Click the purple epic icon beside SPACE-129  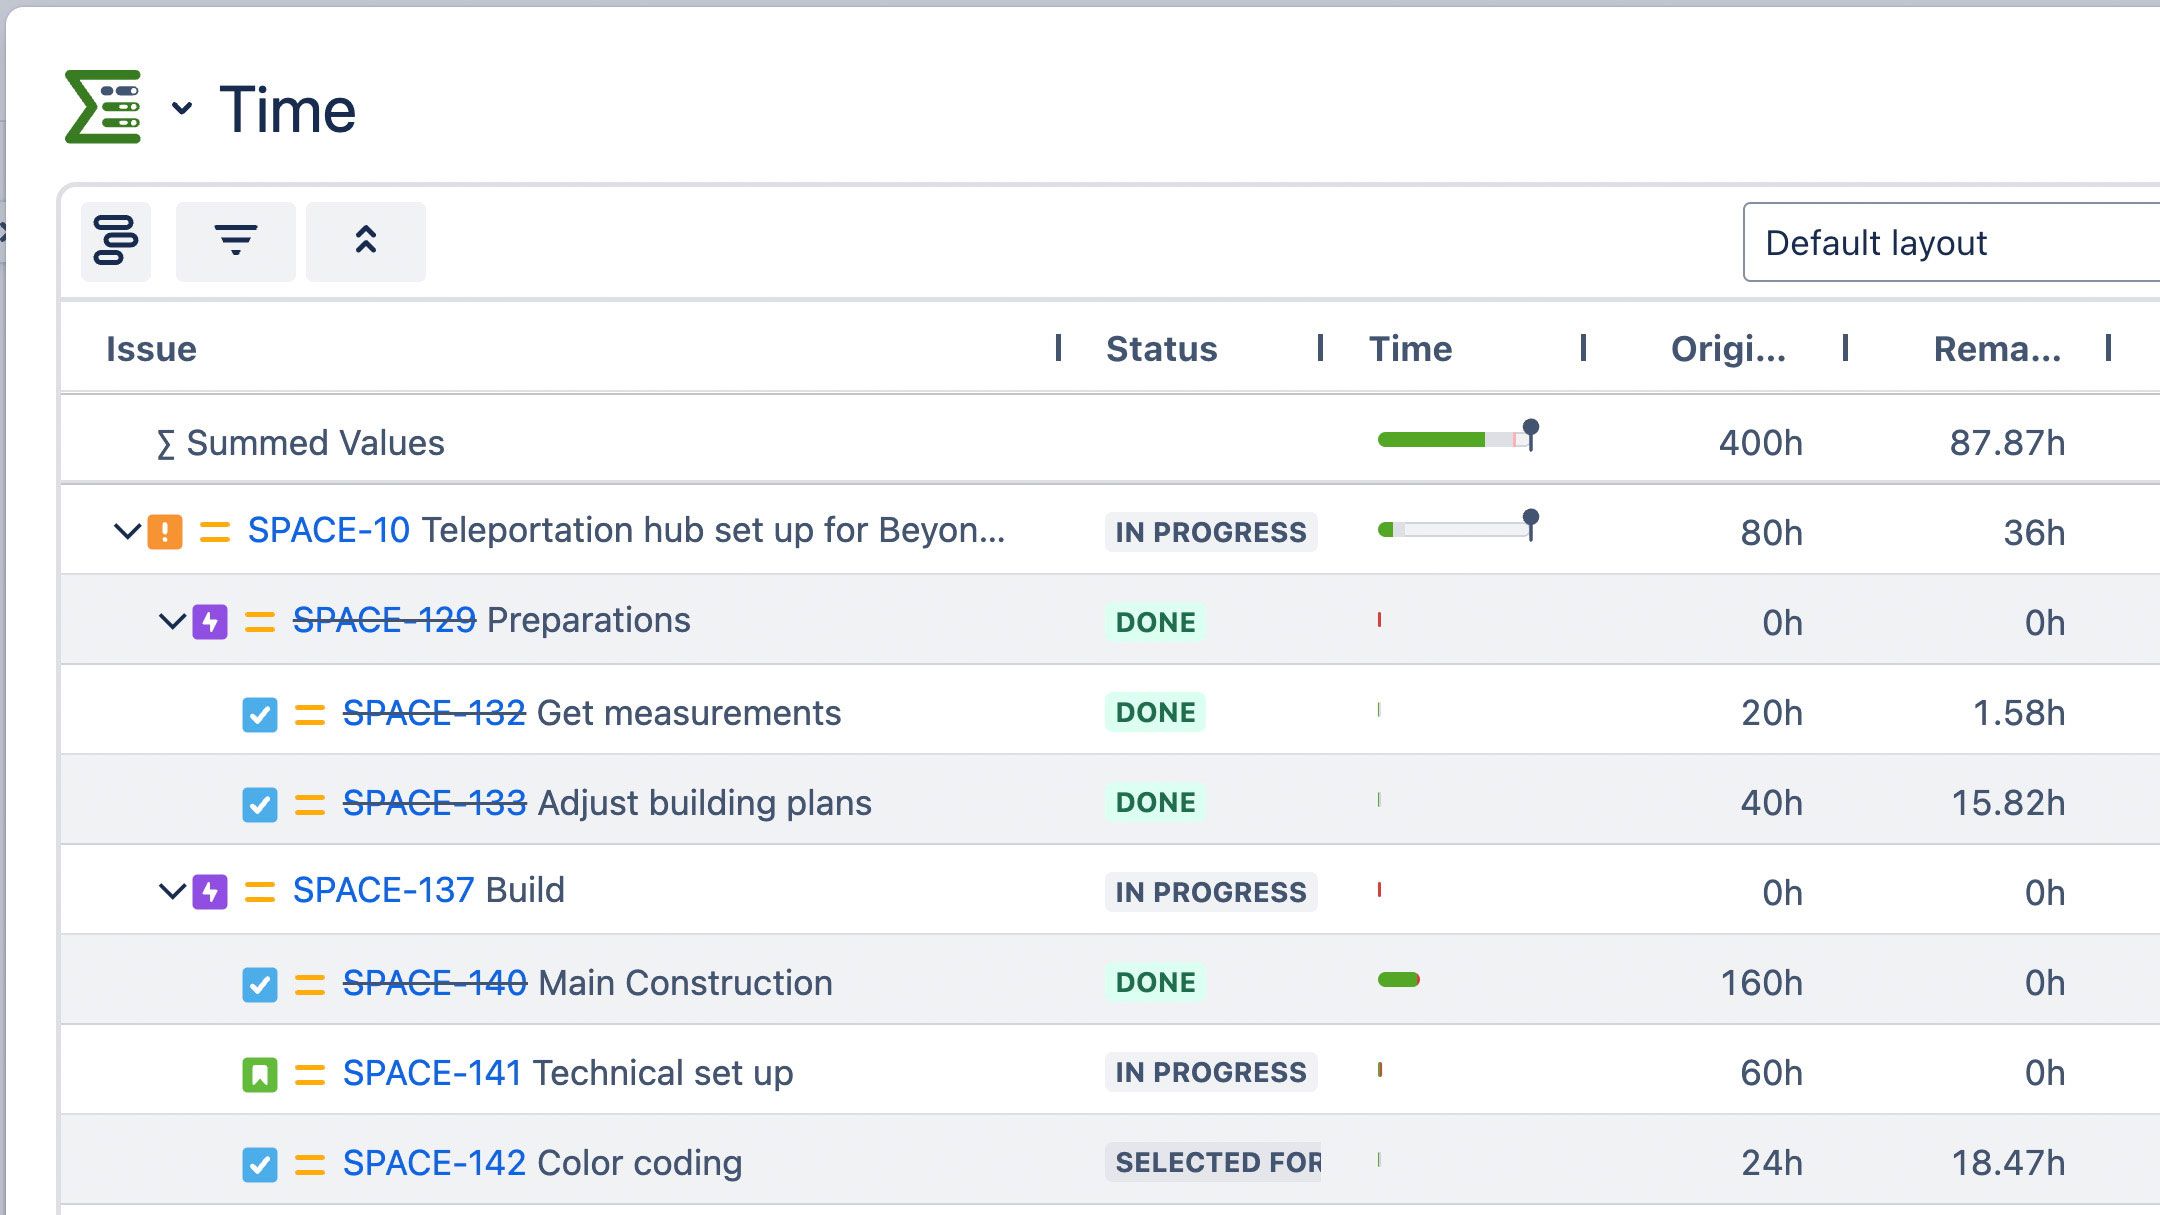click(210, 621)
